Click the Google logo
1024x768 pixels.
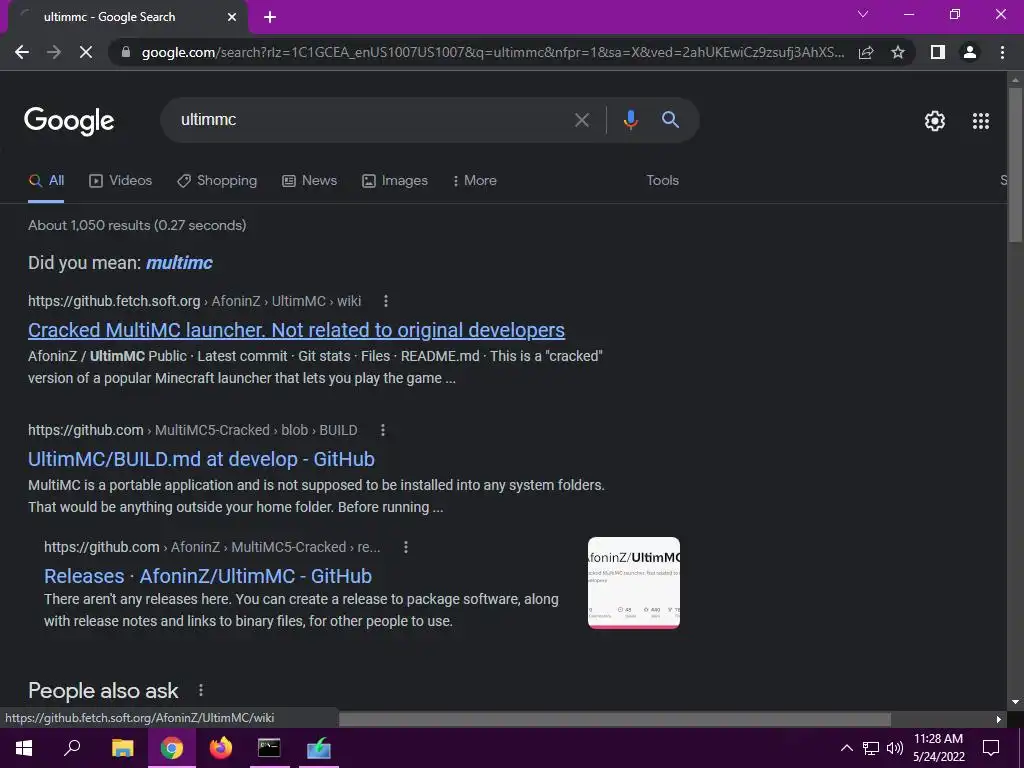point(69,121)
